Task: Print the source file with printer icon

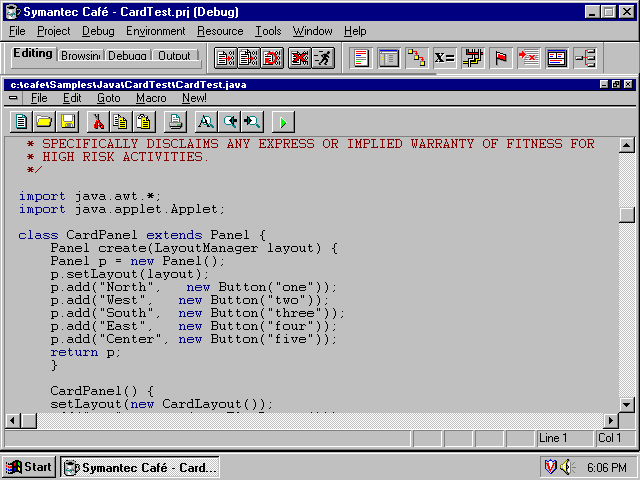Action: point(175,122)
